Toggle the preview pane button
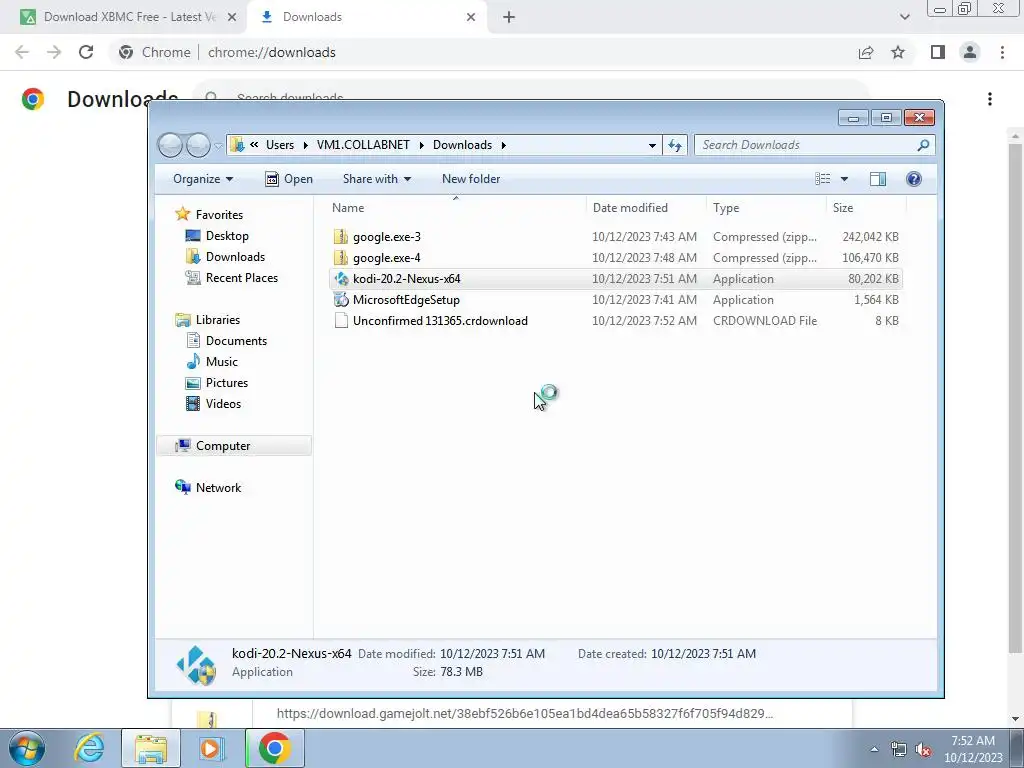Viewport: 1024px width, 768px height. (x=878, y=179)
